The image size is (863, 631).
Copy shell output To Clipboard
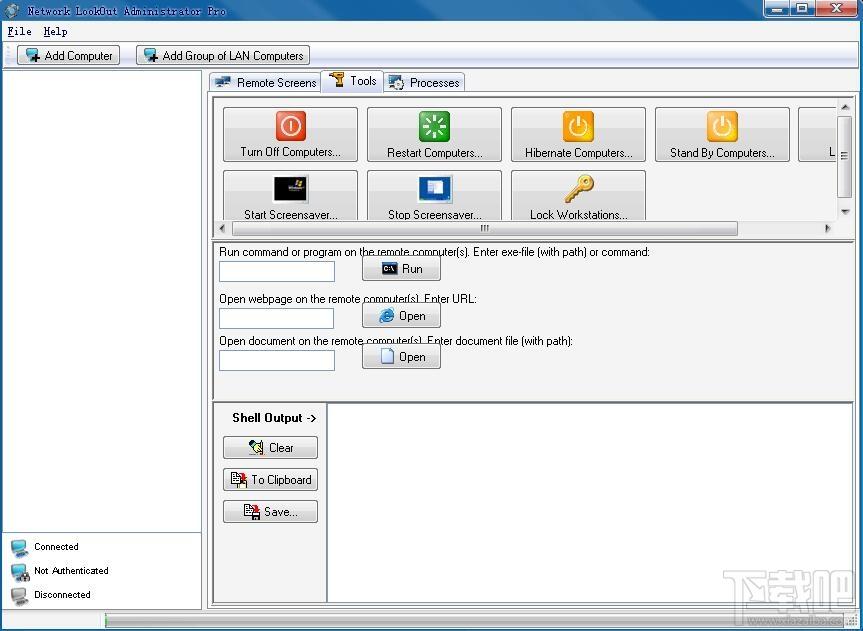pyautogui.click(x=270, y=480)
